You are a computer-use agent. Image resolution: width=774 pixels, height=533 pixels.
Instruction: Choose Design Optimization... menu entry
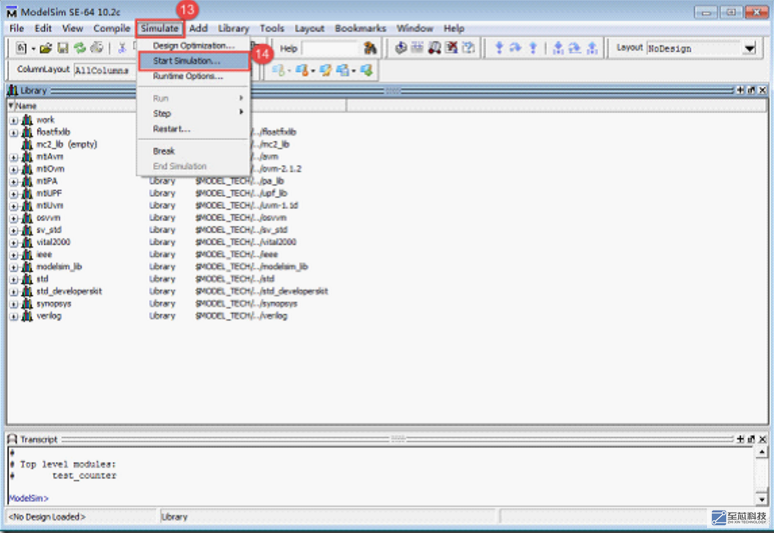[194, 45]
